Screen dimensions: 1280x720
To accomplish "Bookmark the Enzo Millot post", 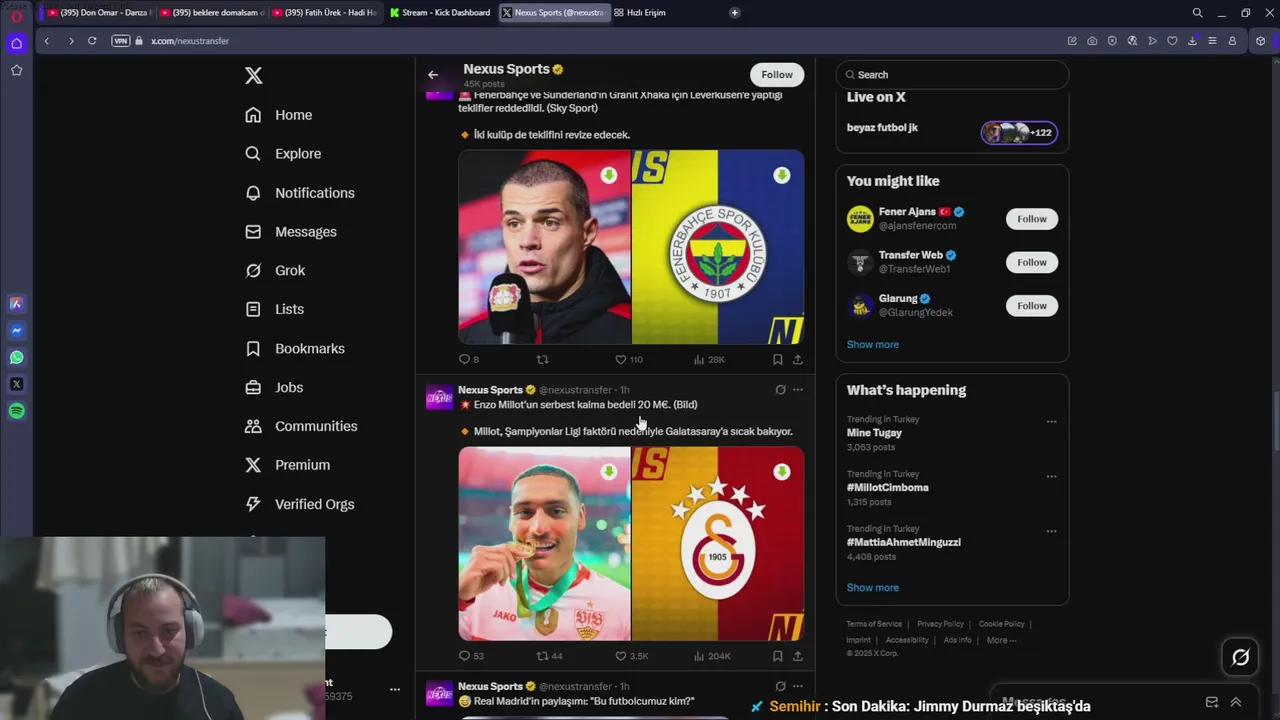I will pos(777,657).
